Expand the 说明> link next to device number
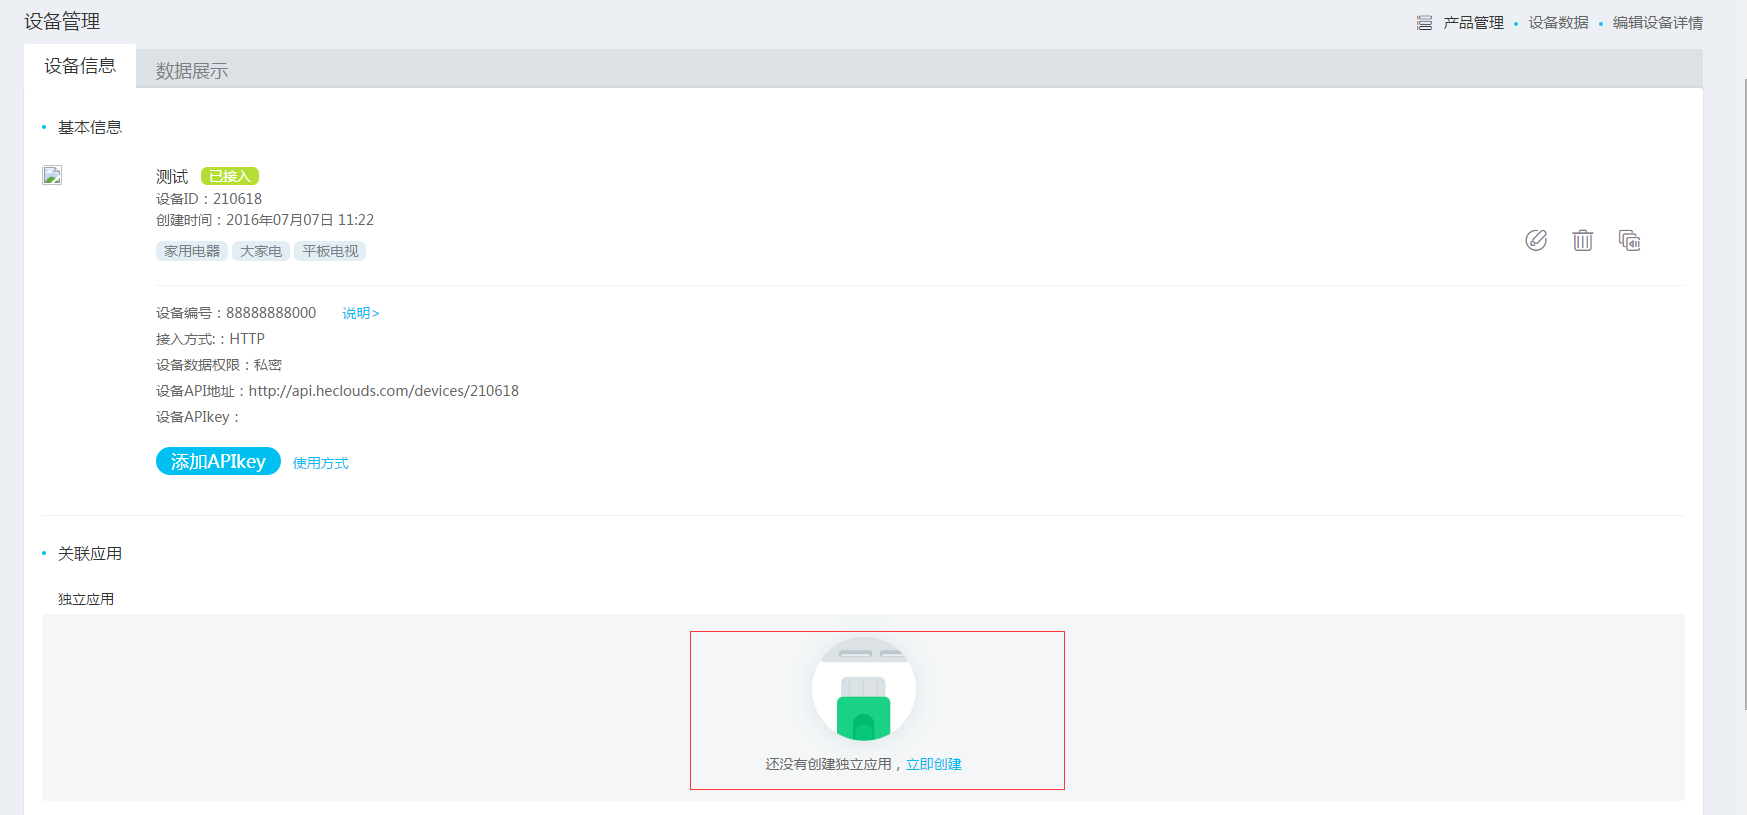 [x=360, y=314]
